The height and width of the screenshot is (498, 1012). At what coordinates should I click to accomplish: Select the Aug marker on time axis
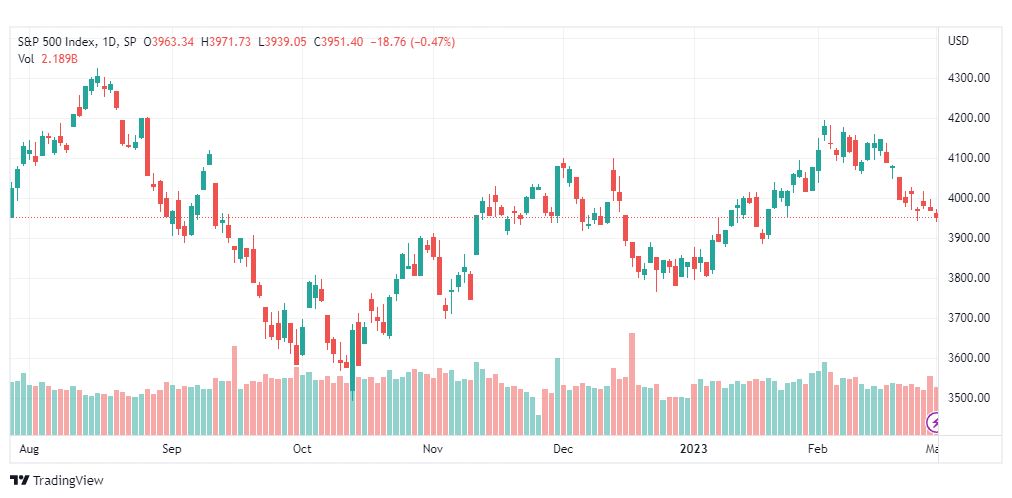pyautogui.click(x=28, y=450)
